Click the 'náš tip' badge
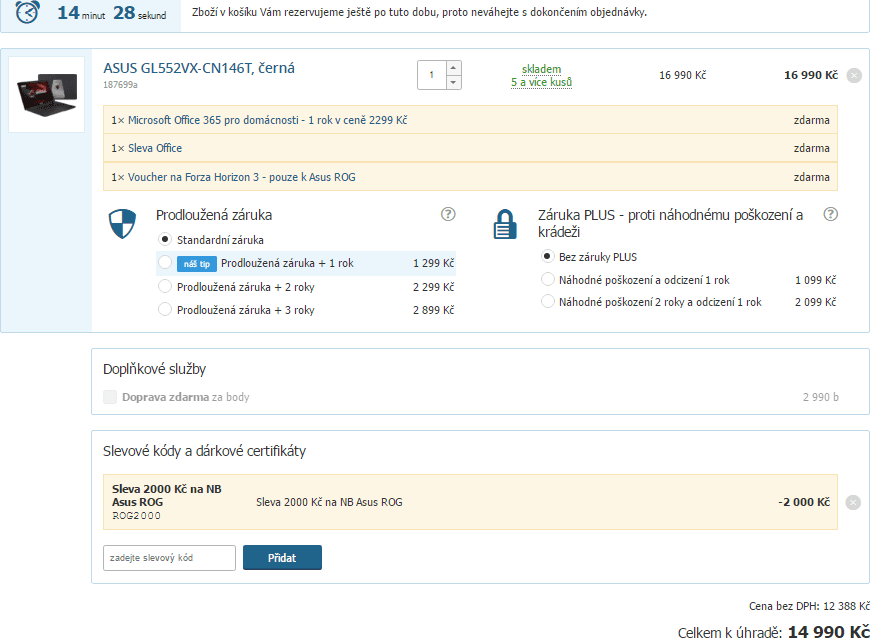 (x=197, y=264)
